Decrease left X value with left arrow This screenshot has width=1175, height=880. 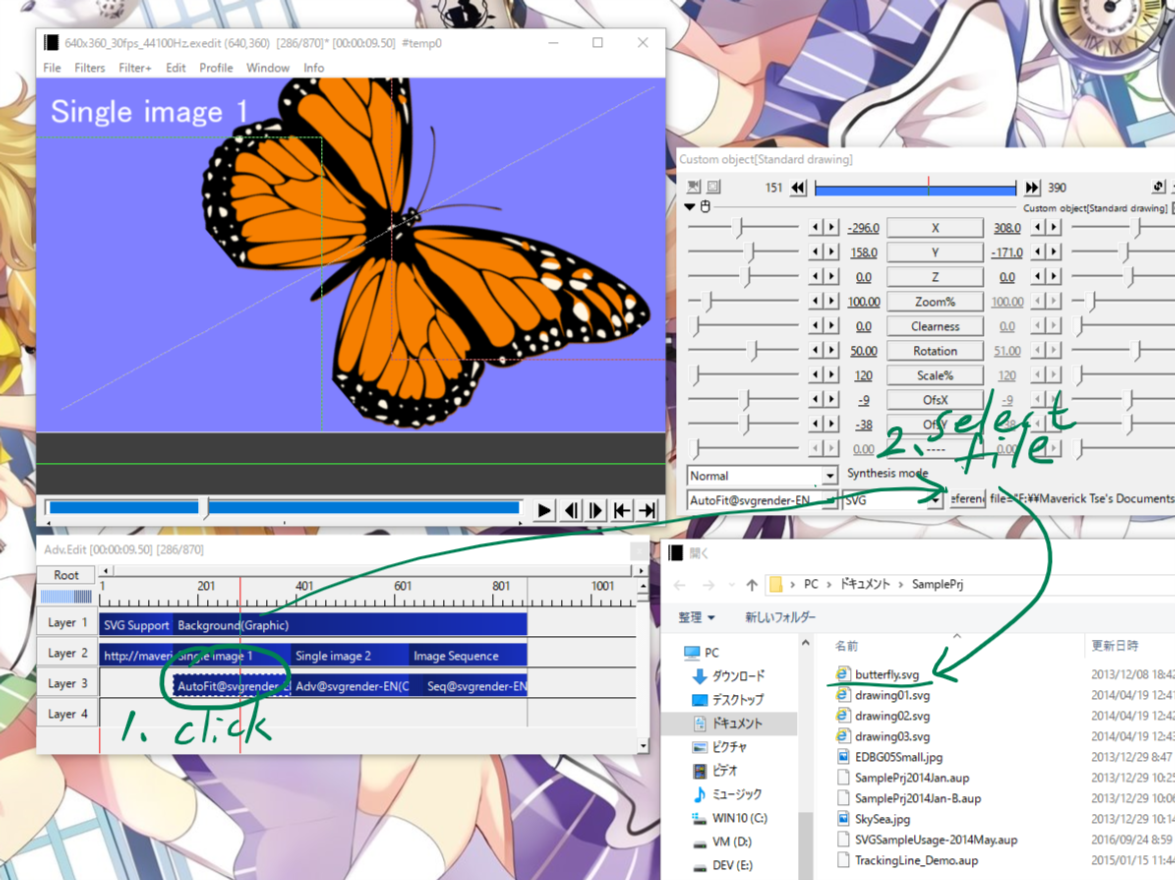pos(816,227)
